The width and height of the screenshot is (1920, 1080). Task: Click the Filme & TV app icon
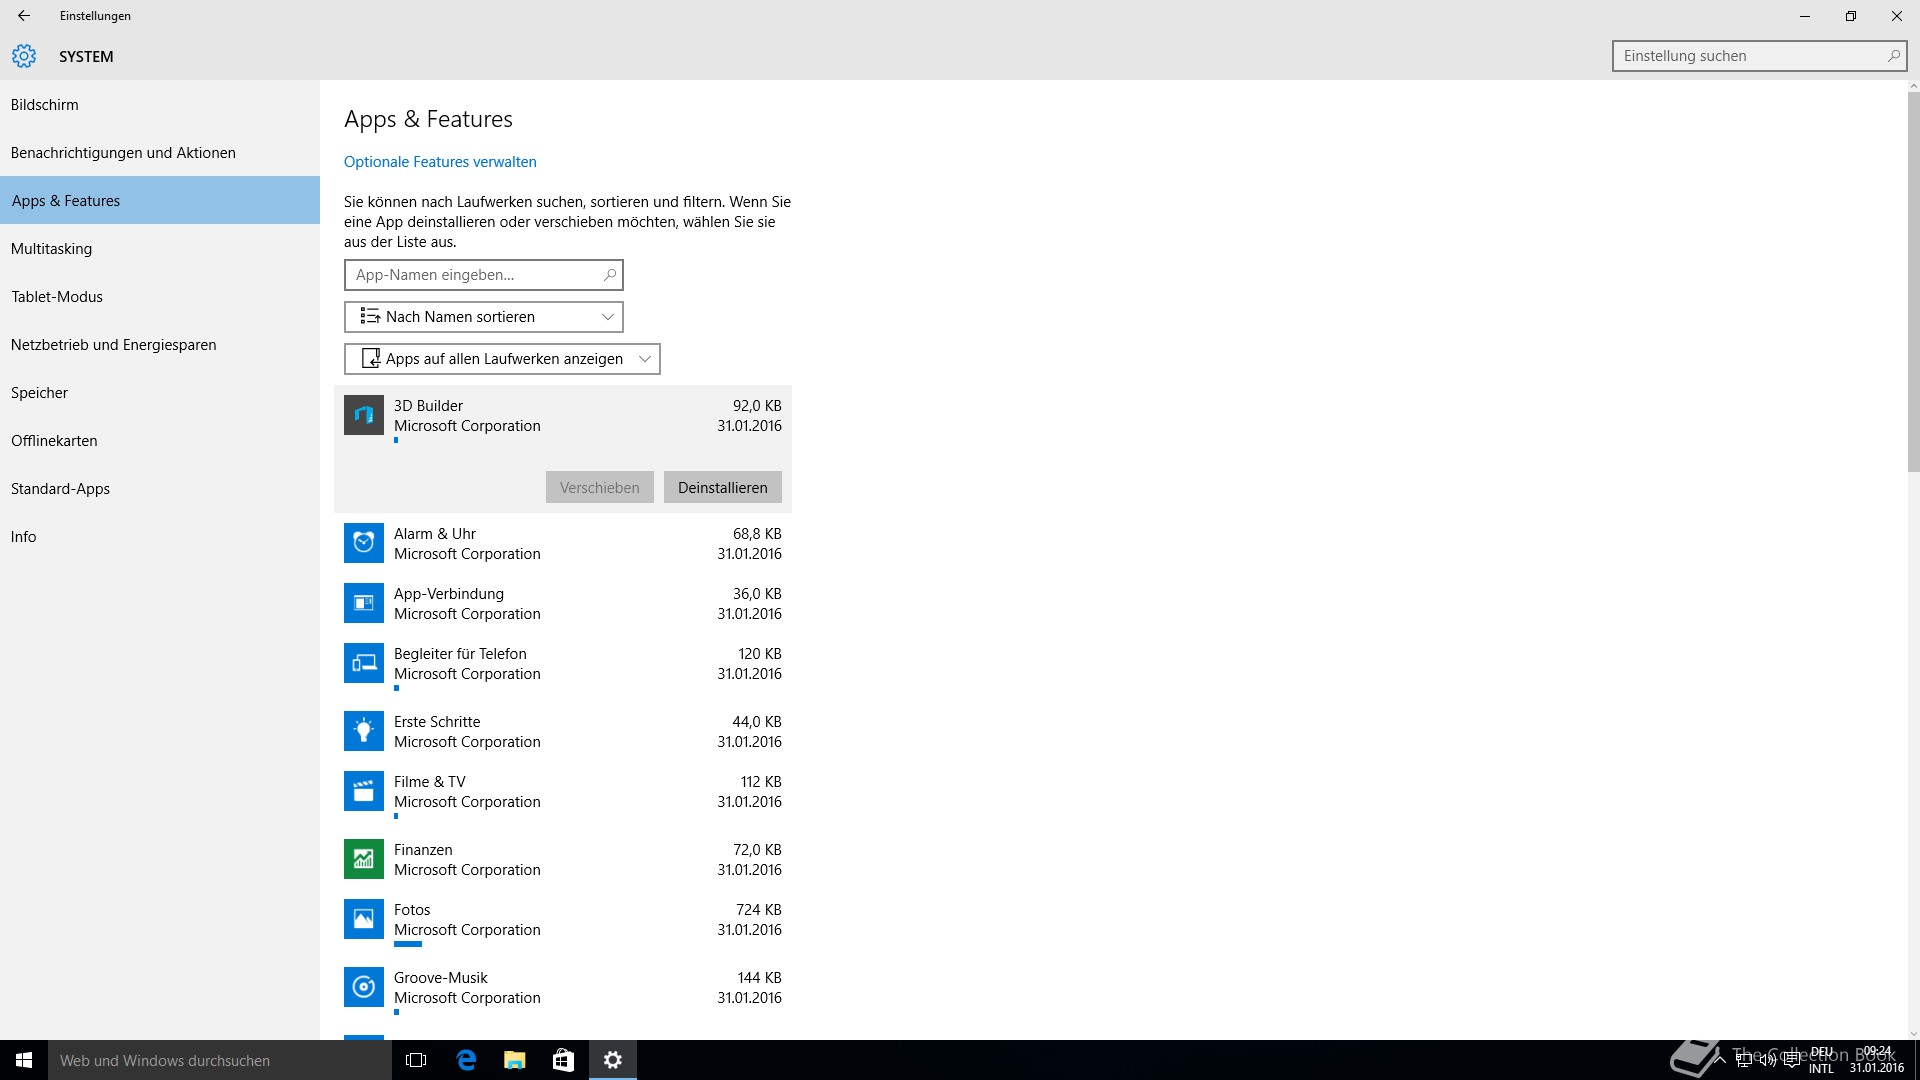364,791
